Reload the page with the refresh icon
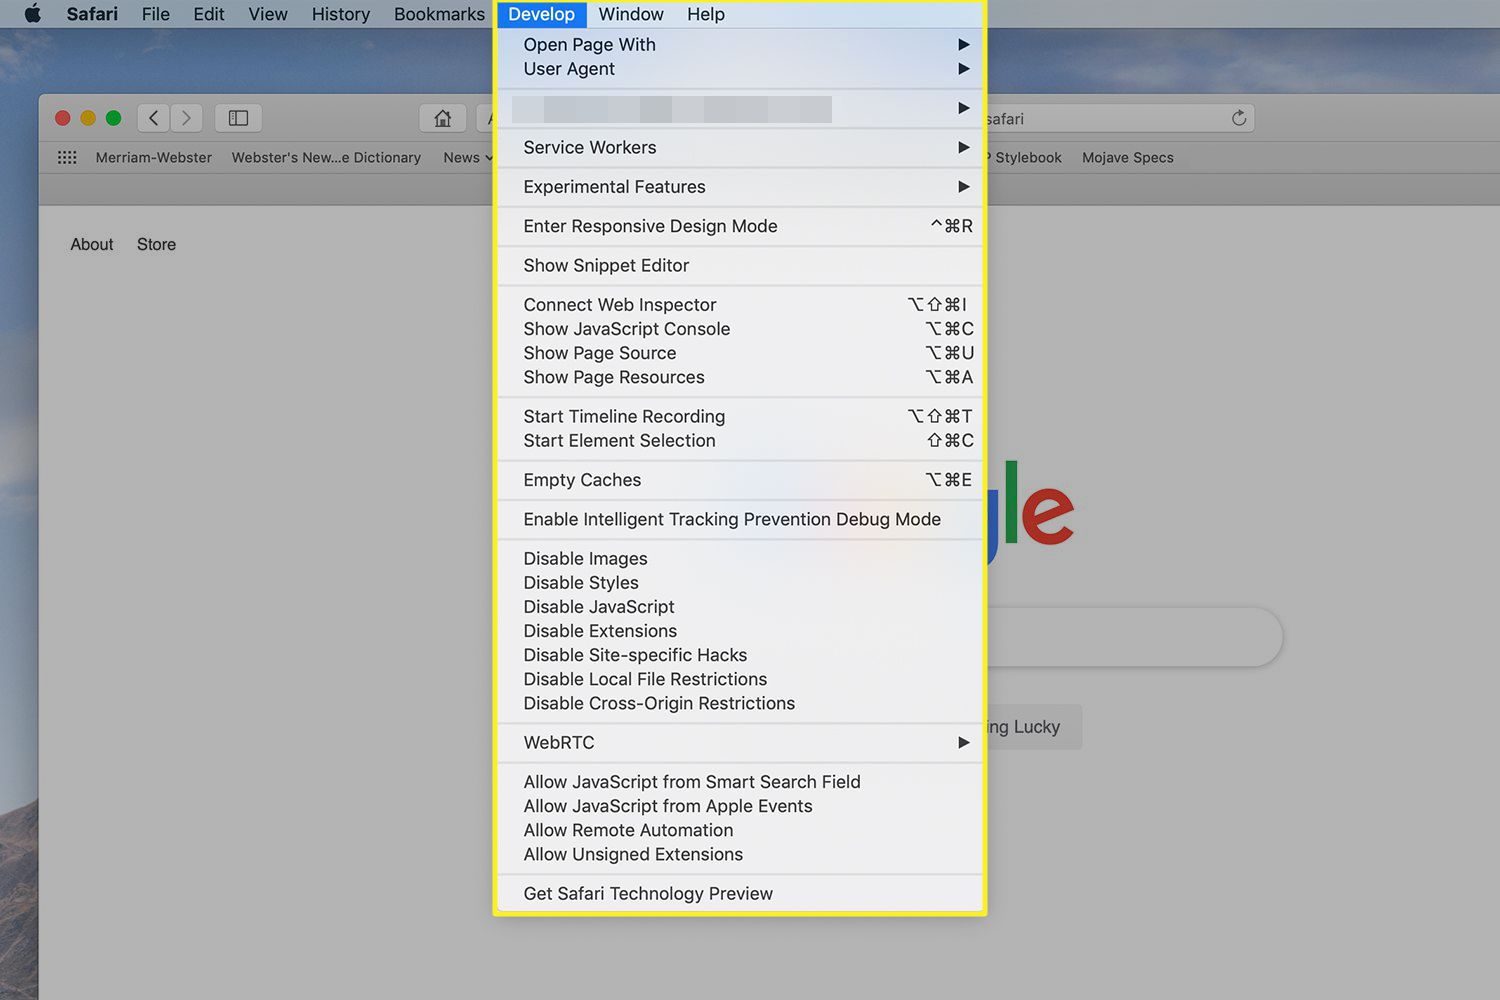 click(x=1239, y=118)
